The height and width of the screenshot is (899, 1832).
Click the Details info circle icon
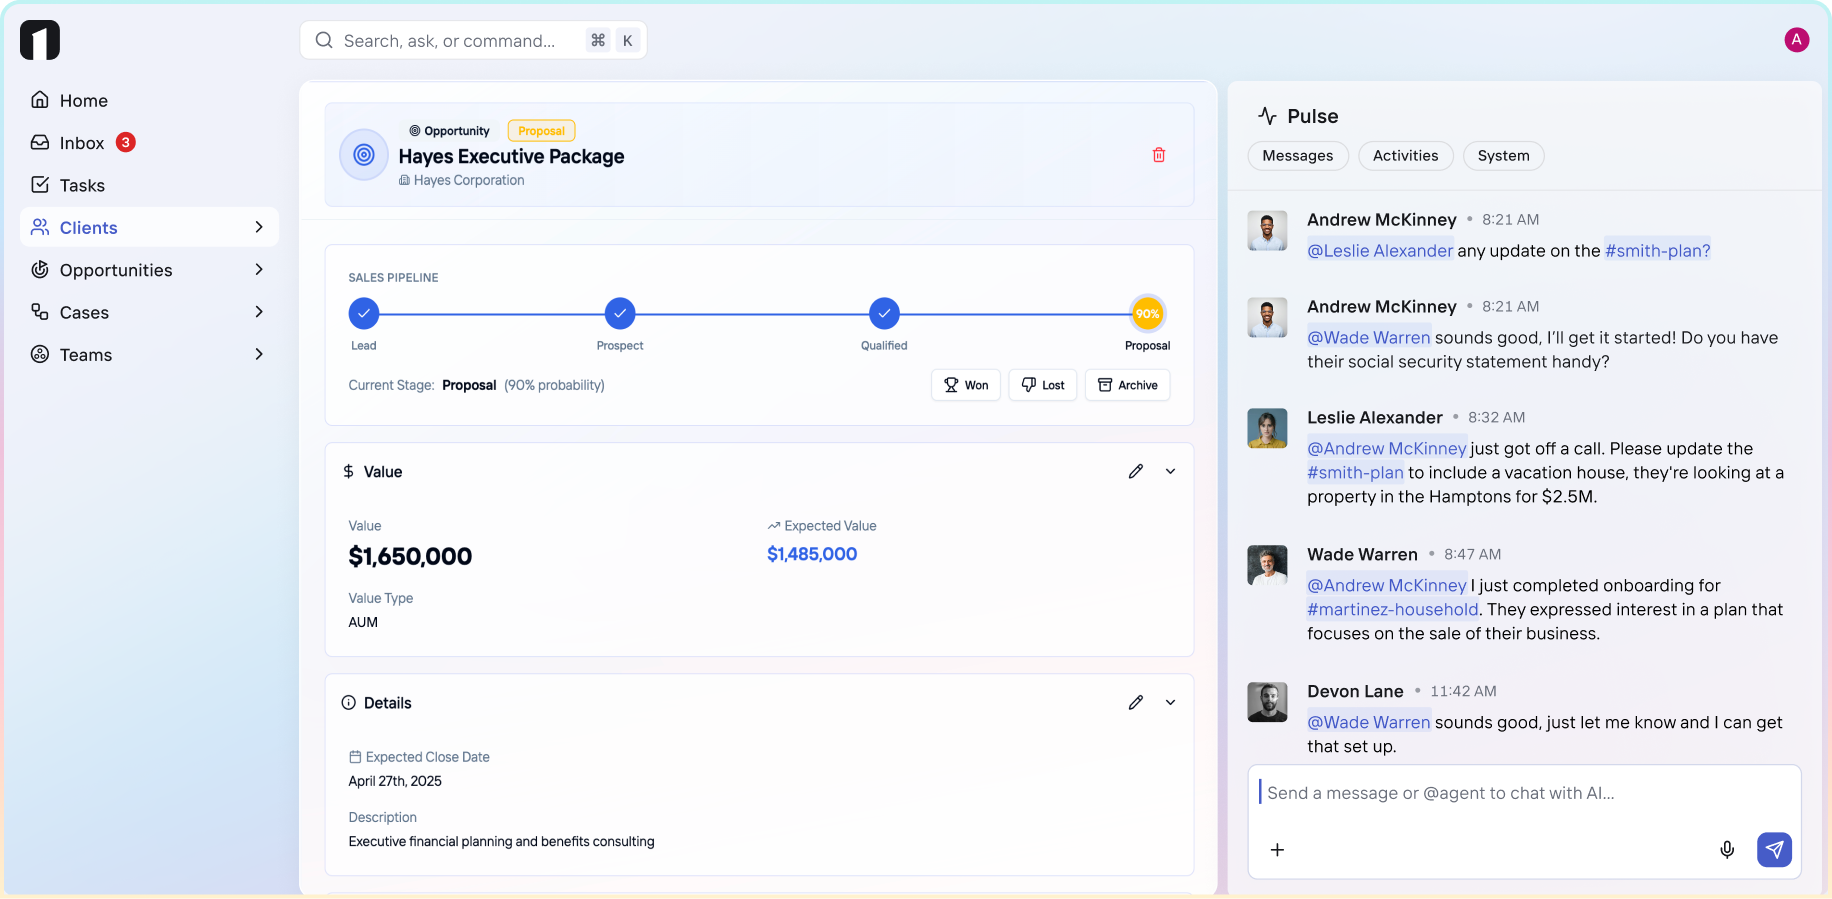tap(348, 703)
